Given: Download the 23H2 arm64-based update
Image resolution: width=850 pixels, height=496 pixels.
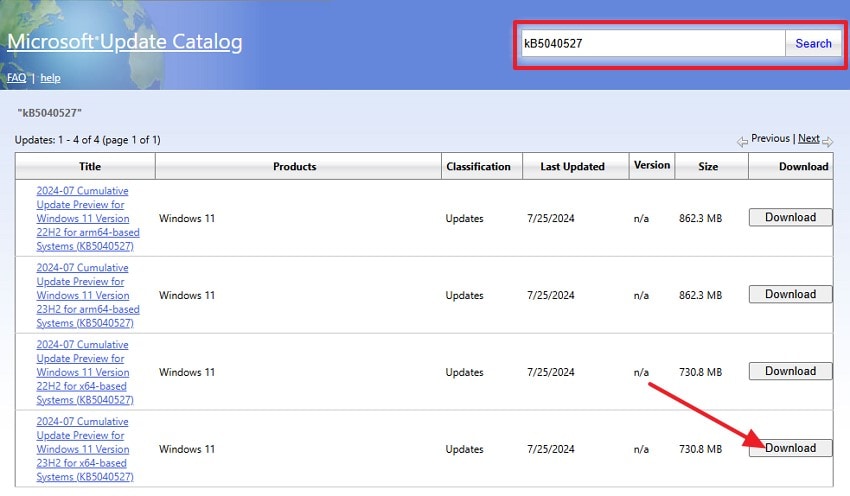Looking at the screenshot, I should (x=790, y=294).
